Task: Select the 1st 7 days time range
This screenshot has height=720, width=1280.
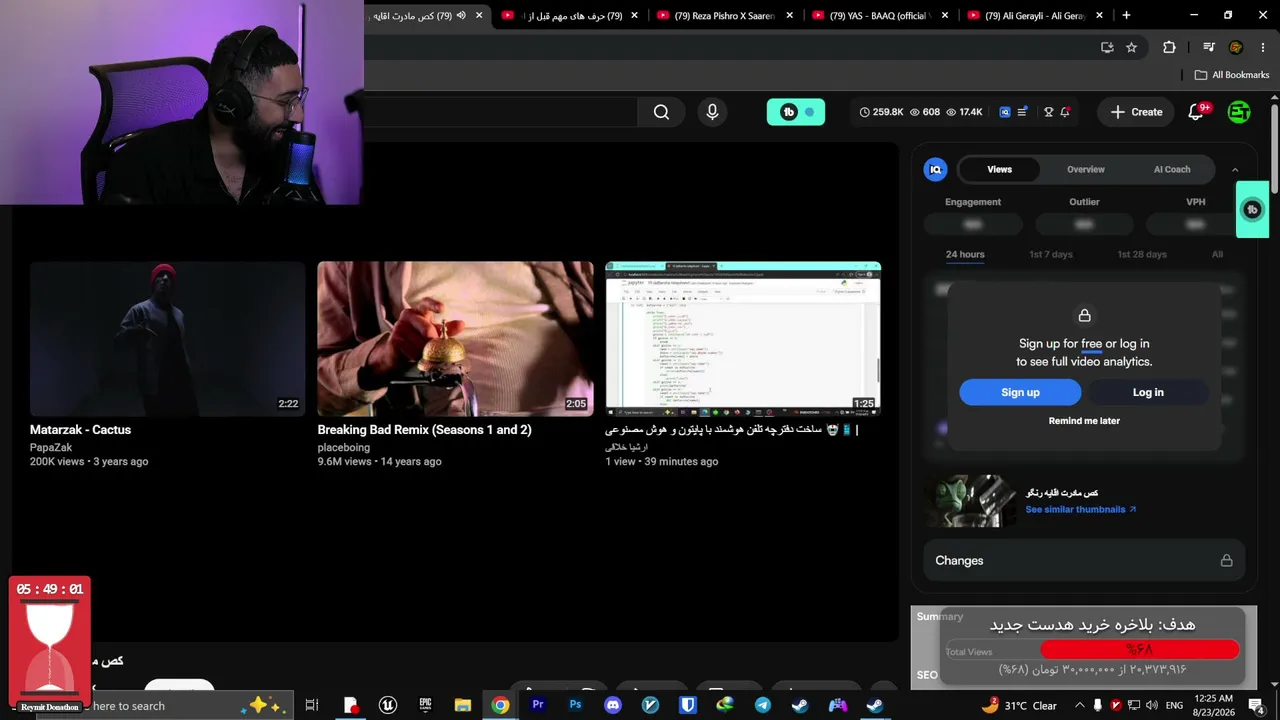Action: [x=1051, y=255]
